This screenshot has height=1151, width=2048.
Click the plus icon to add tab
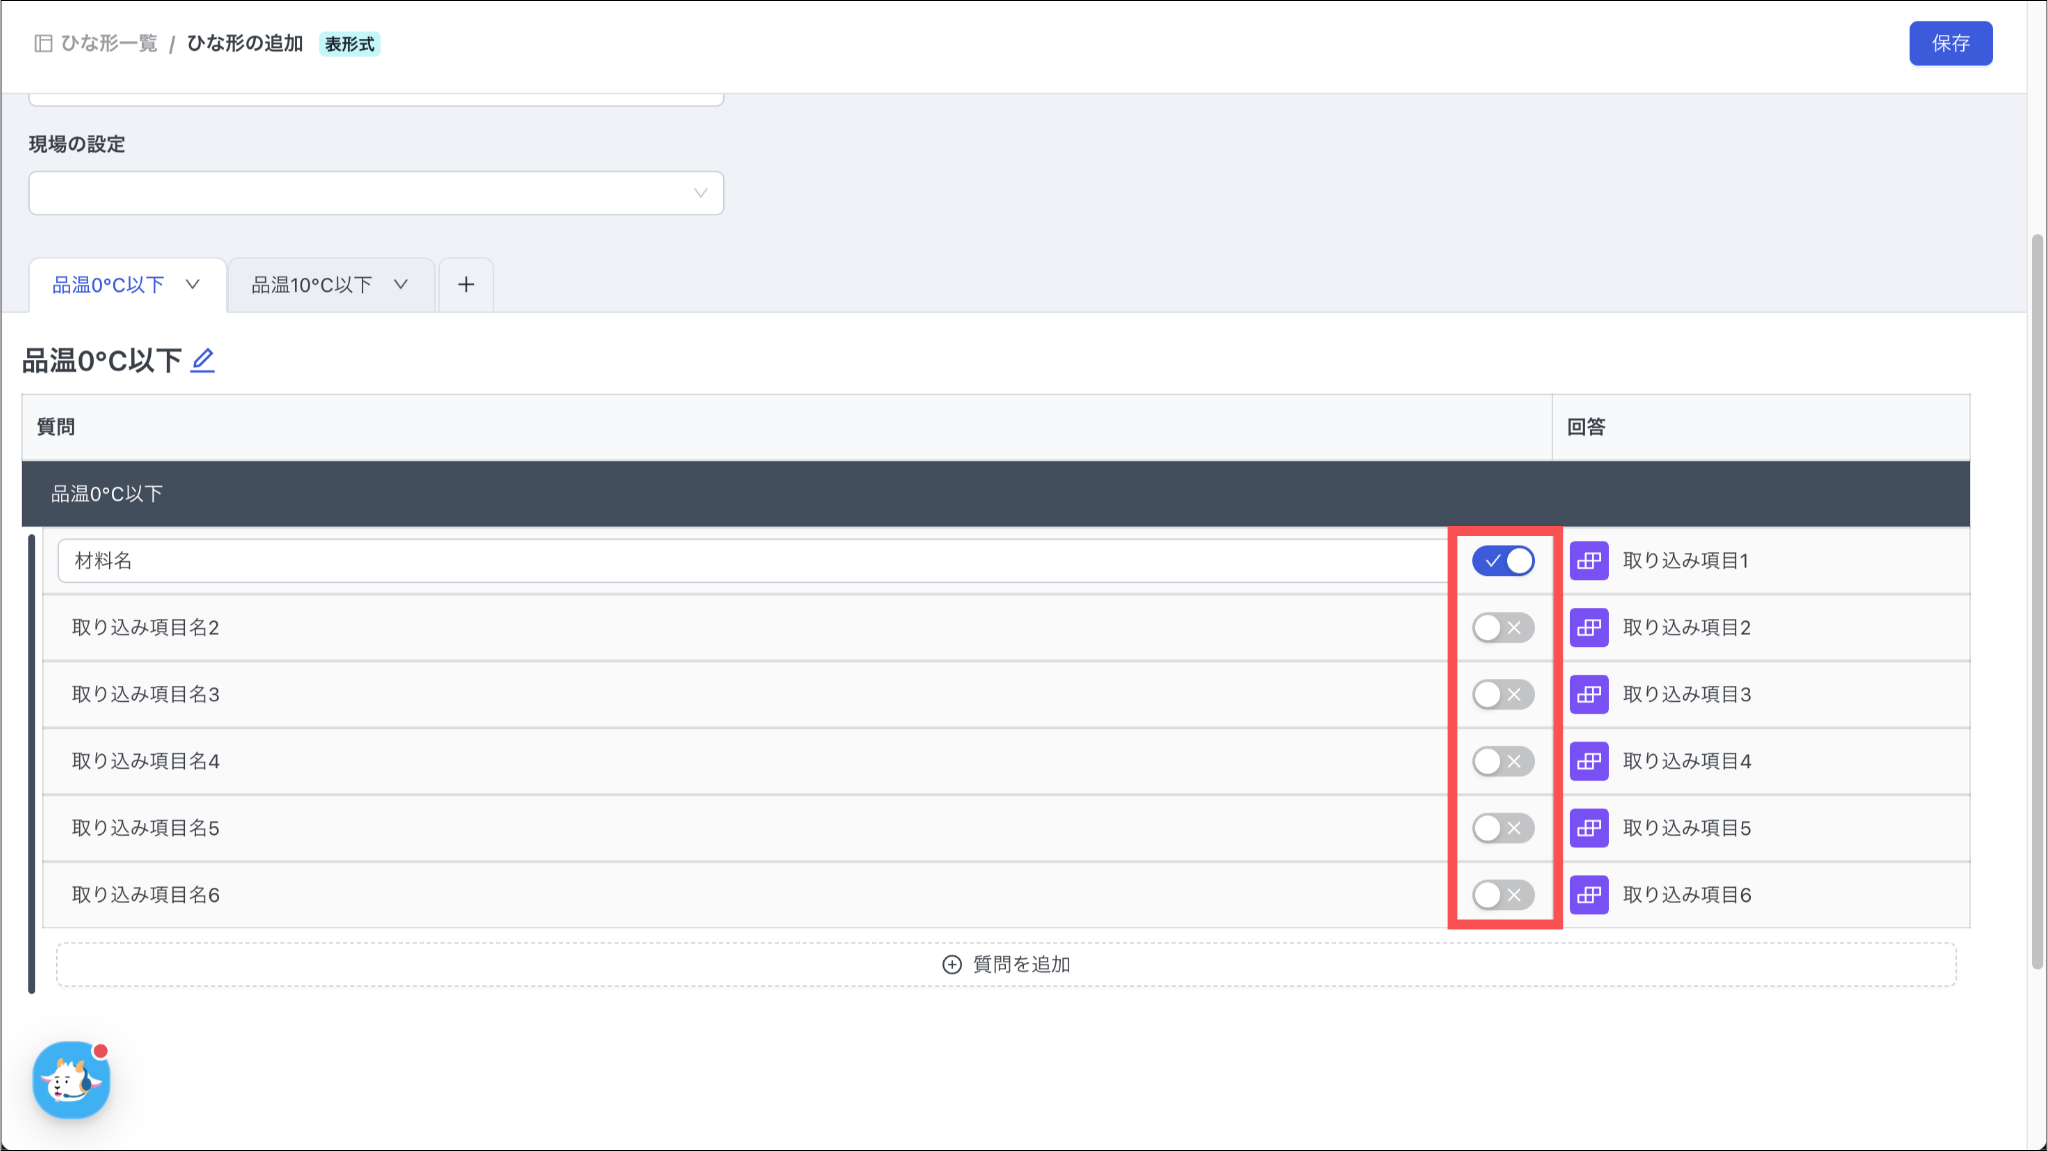tap(466, 285)
